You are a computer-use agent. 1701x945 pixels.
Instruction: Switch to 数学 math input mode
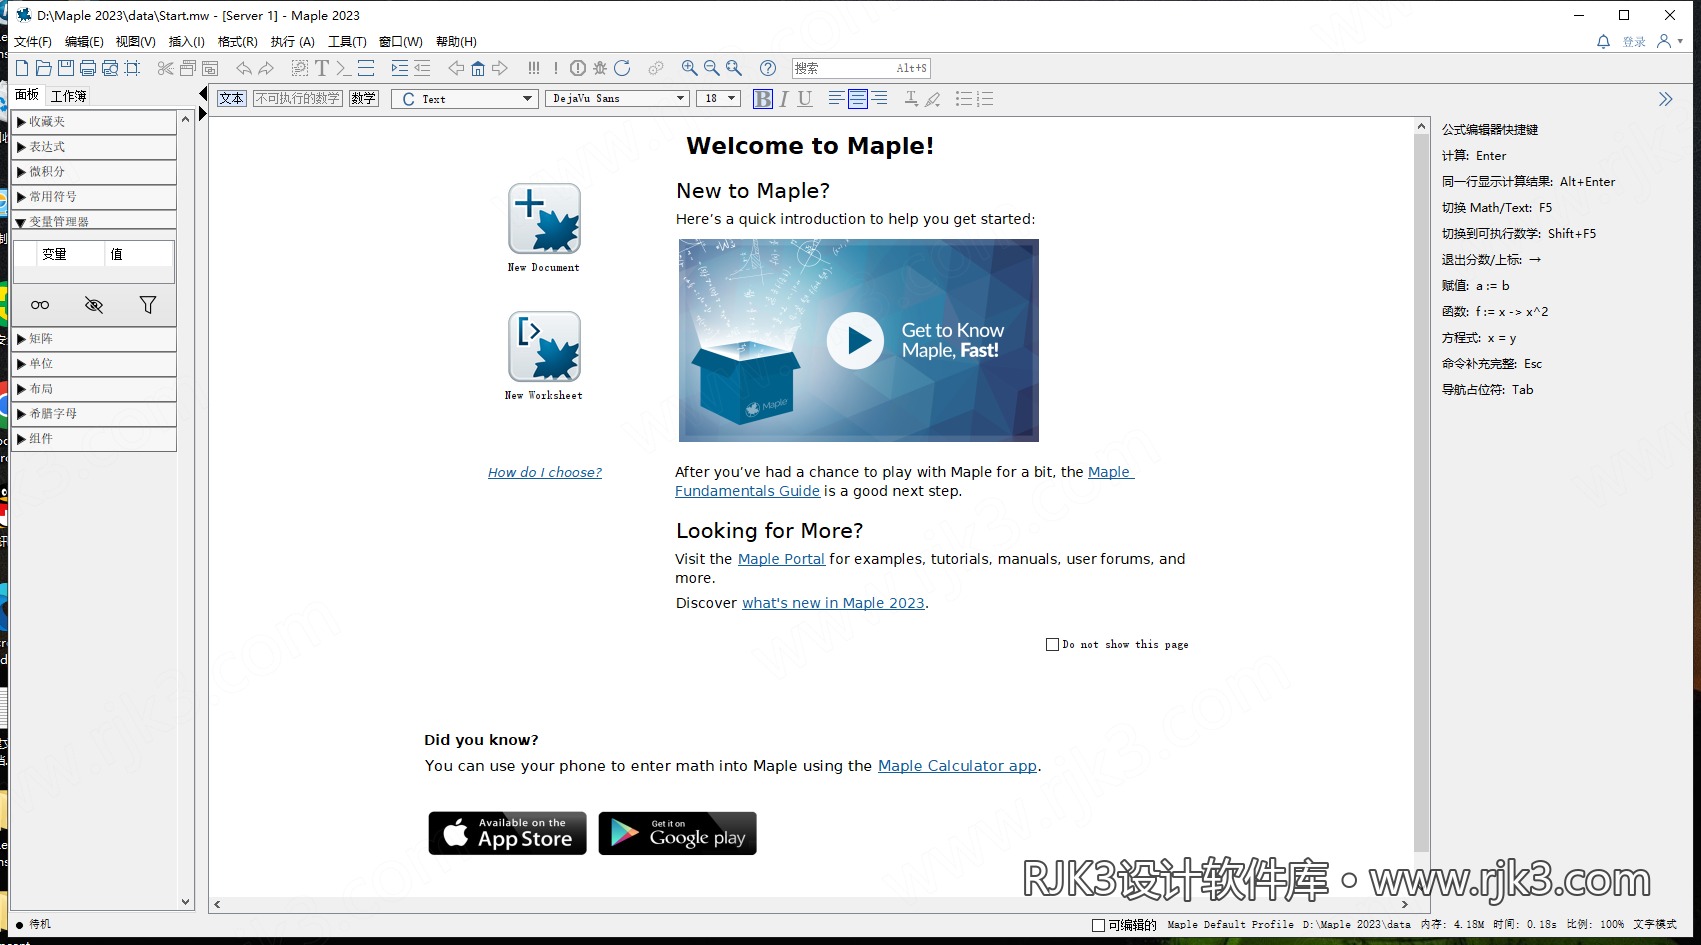364,99
